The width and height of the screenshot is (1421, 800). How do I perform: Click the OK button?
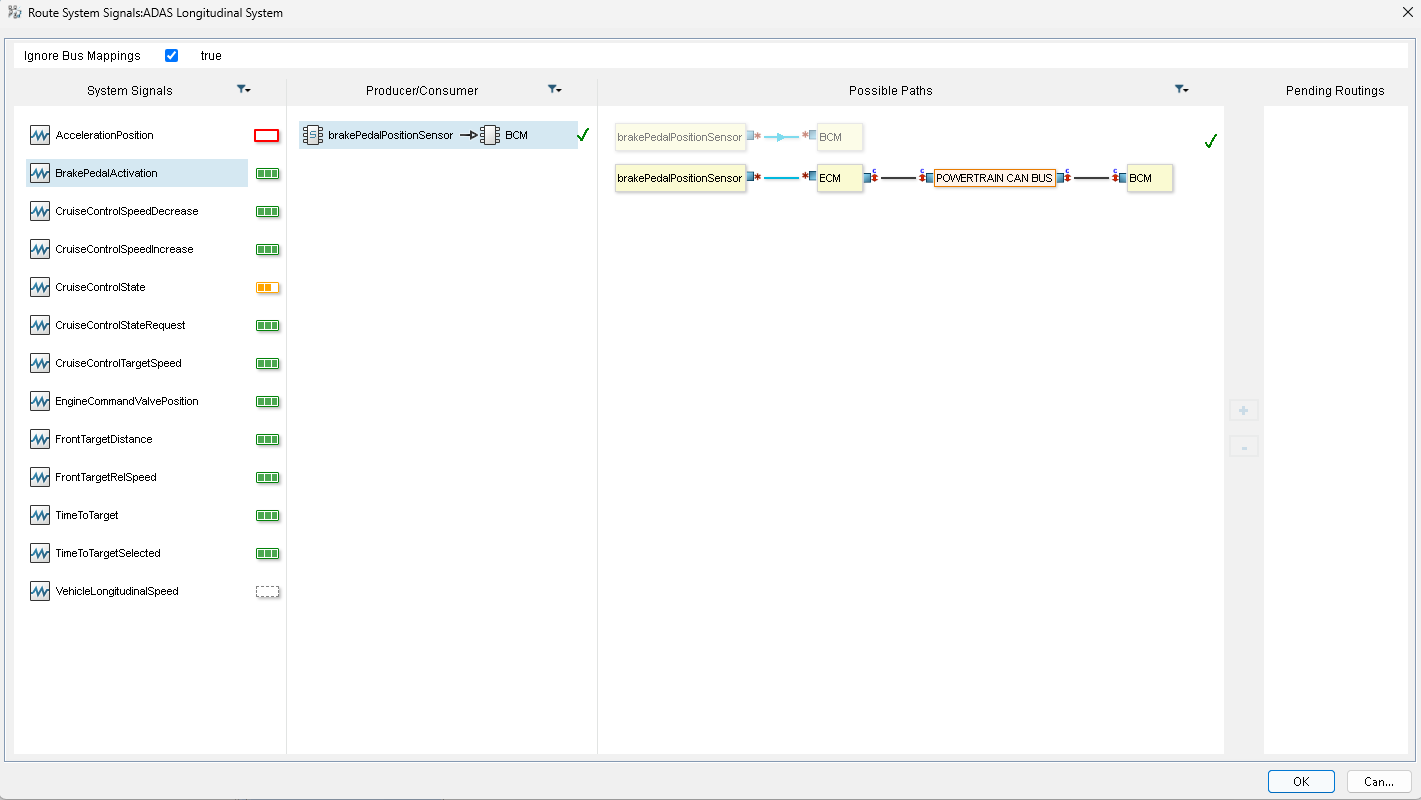click(1300, 782)
